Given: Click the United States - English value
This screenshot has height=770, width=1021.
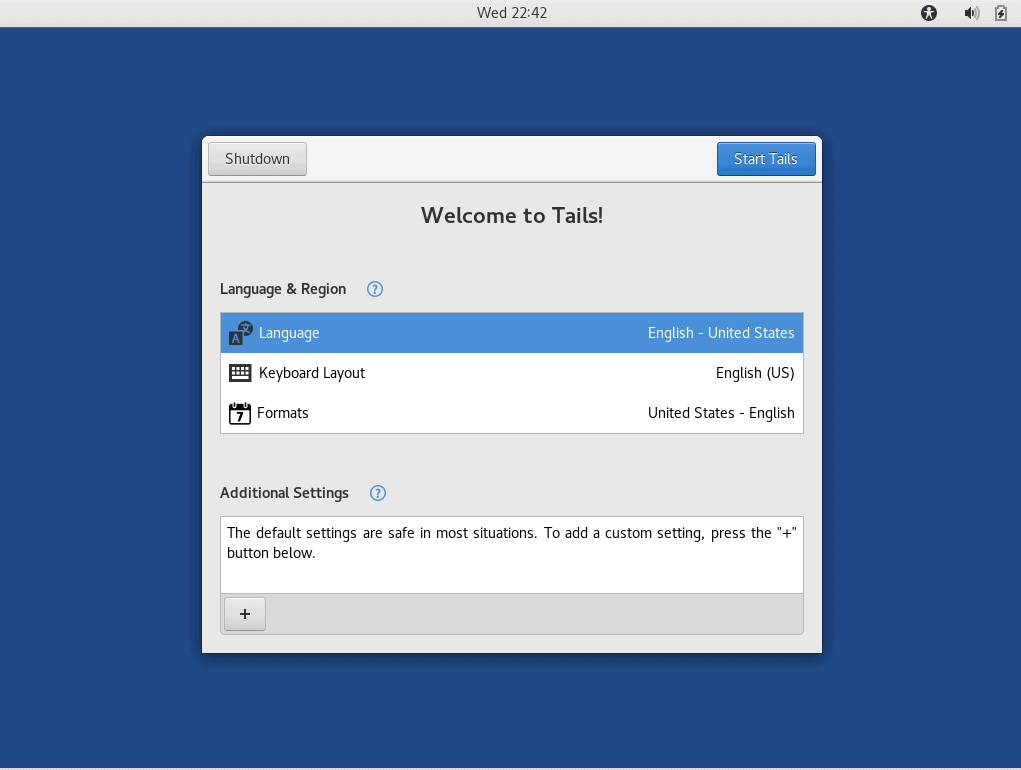Looking at the screenshot, I should (x=721, y=413).
